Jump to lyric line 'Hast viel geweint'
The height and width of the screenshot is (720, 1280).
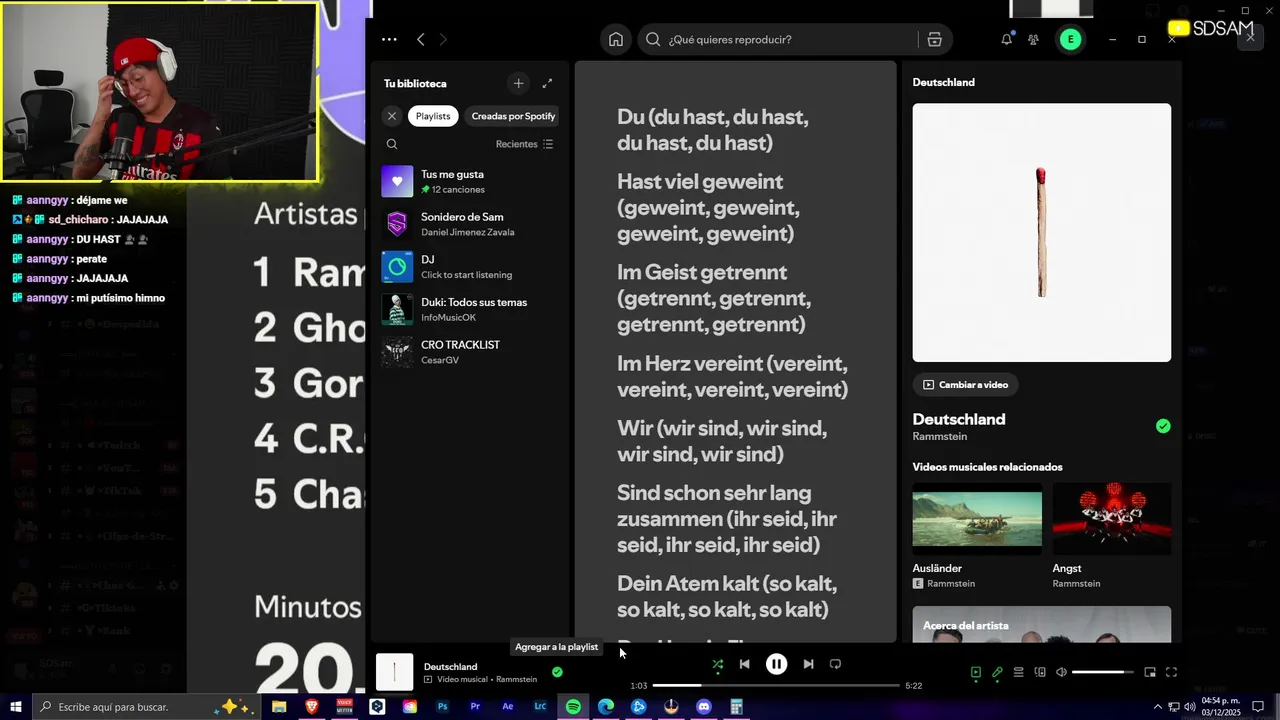[x=708, y=208]
